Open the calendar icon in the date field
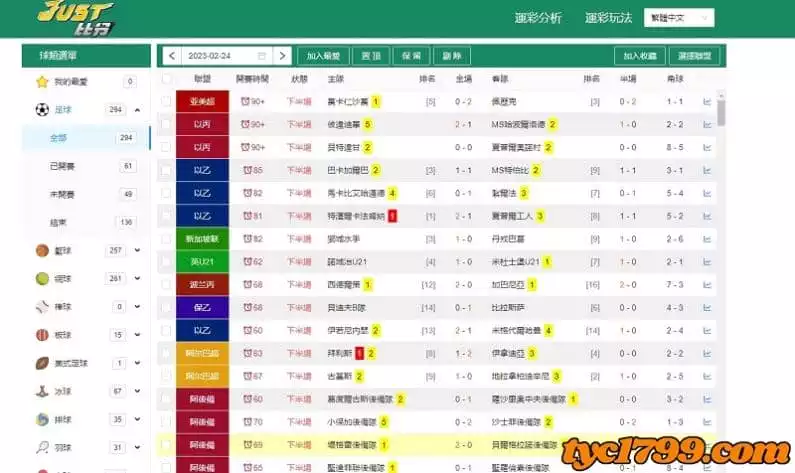Viewport: 795px width, 473px height. [x=262, y=56]
